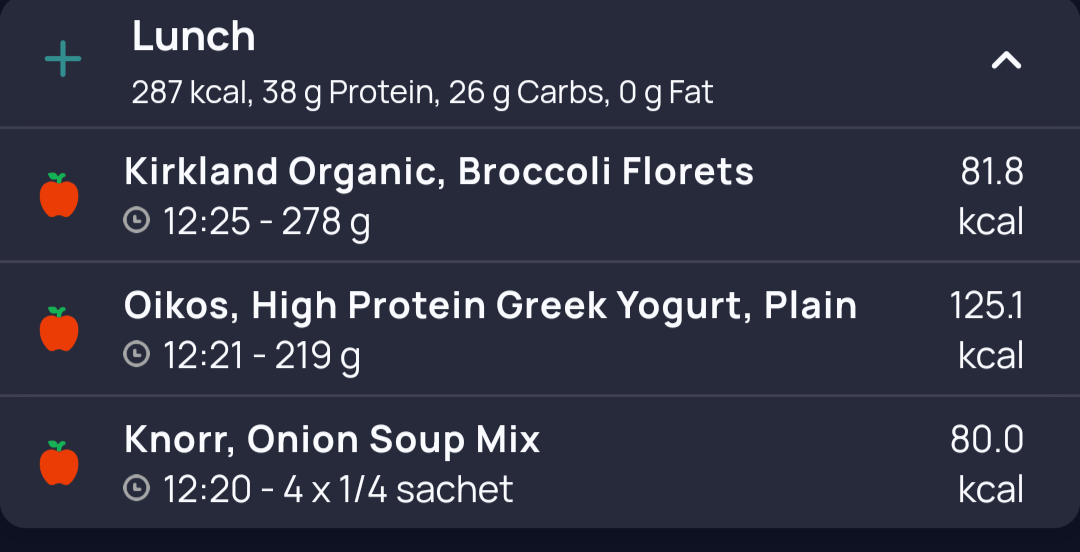Edit the 278 g broccoli amount
The image size is (1080, 552).
326,222
